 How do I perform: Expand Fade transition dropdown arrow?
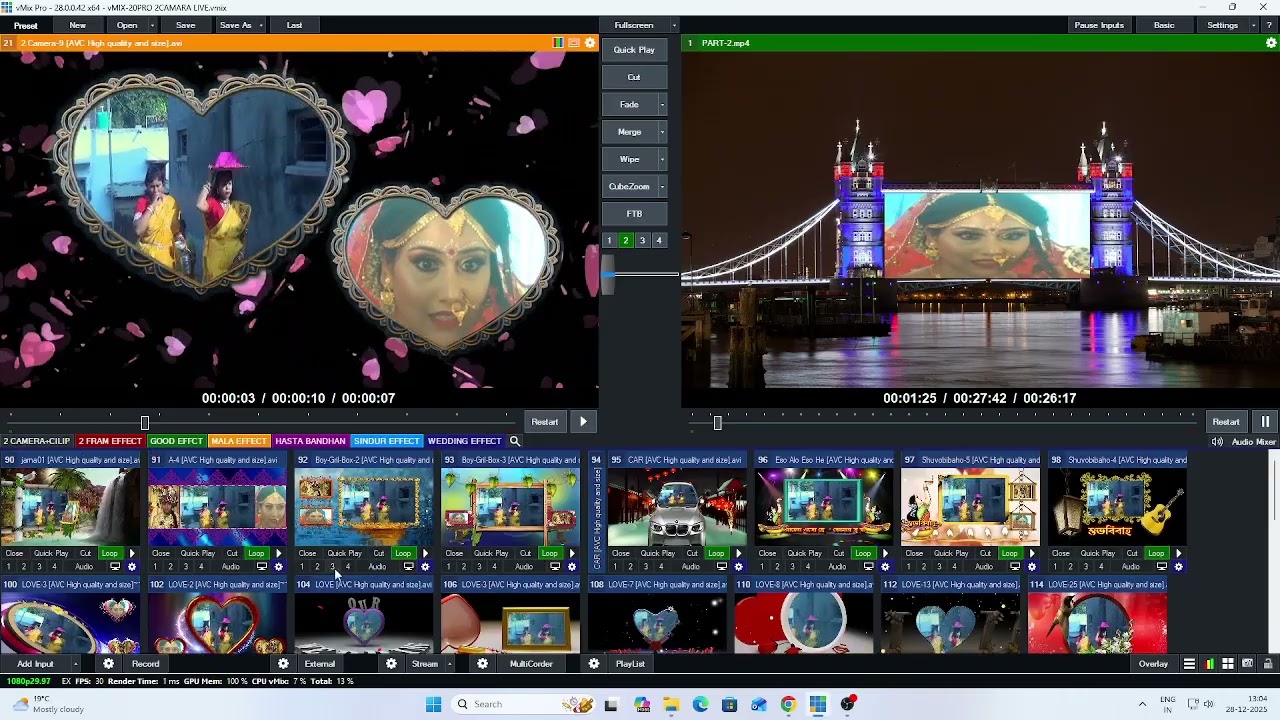click(x=662, y=105)
